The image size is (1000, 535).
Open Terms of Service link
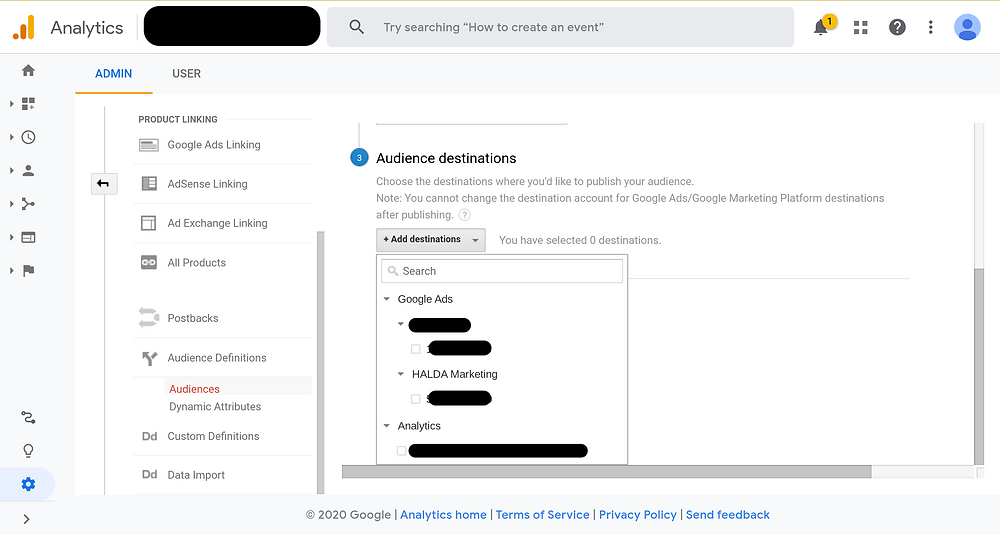(x=543, y=515)
